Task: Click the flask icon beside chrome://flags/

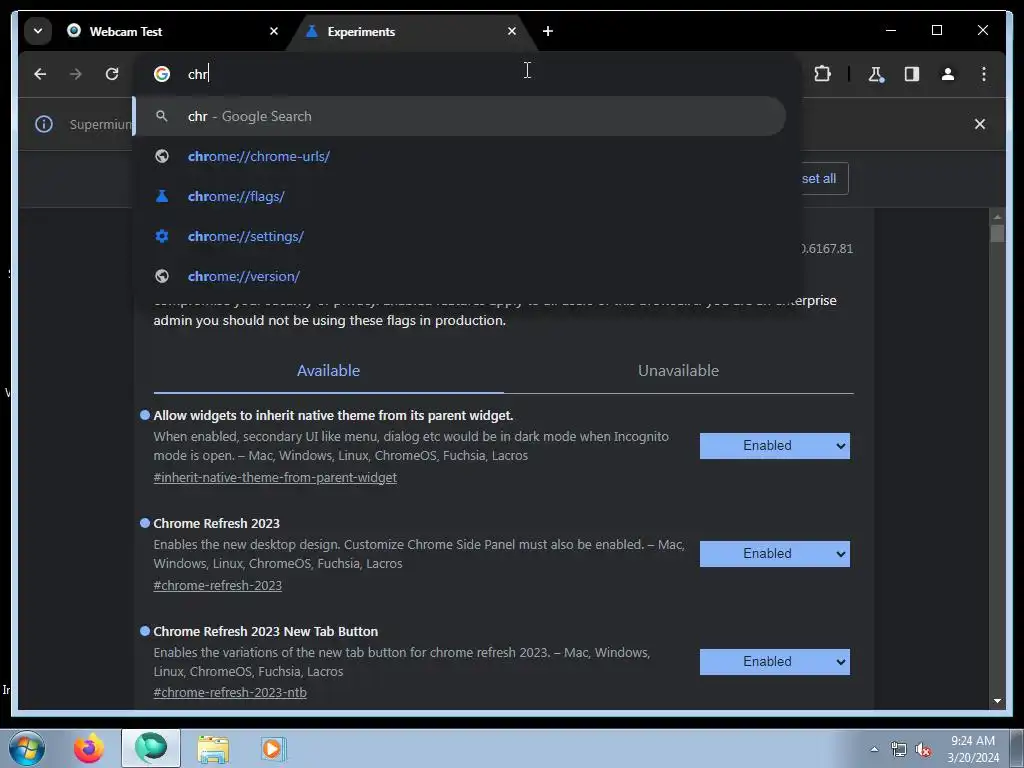Action: pyautogui.click(x=162, y=196)
